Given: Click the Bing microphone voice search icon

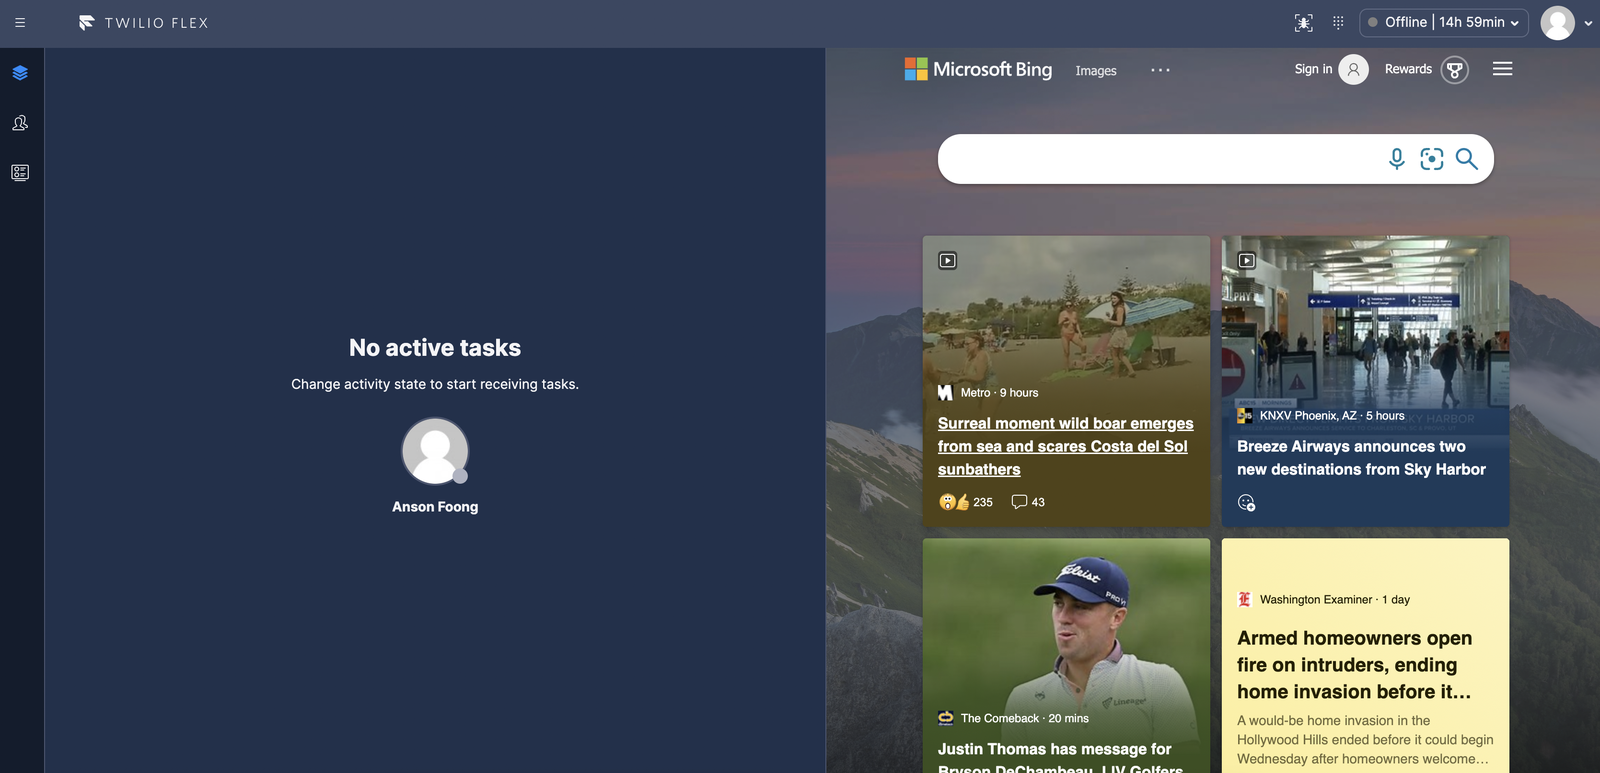Looking at the screenshot, I should [1397, 159].
